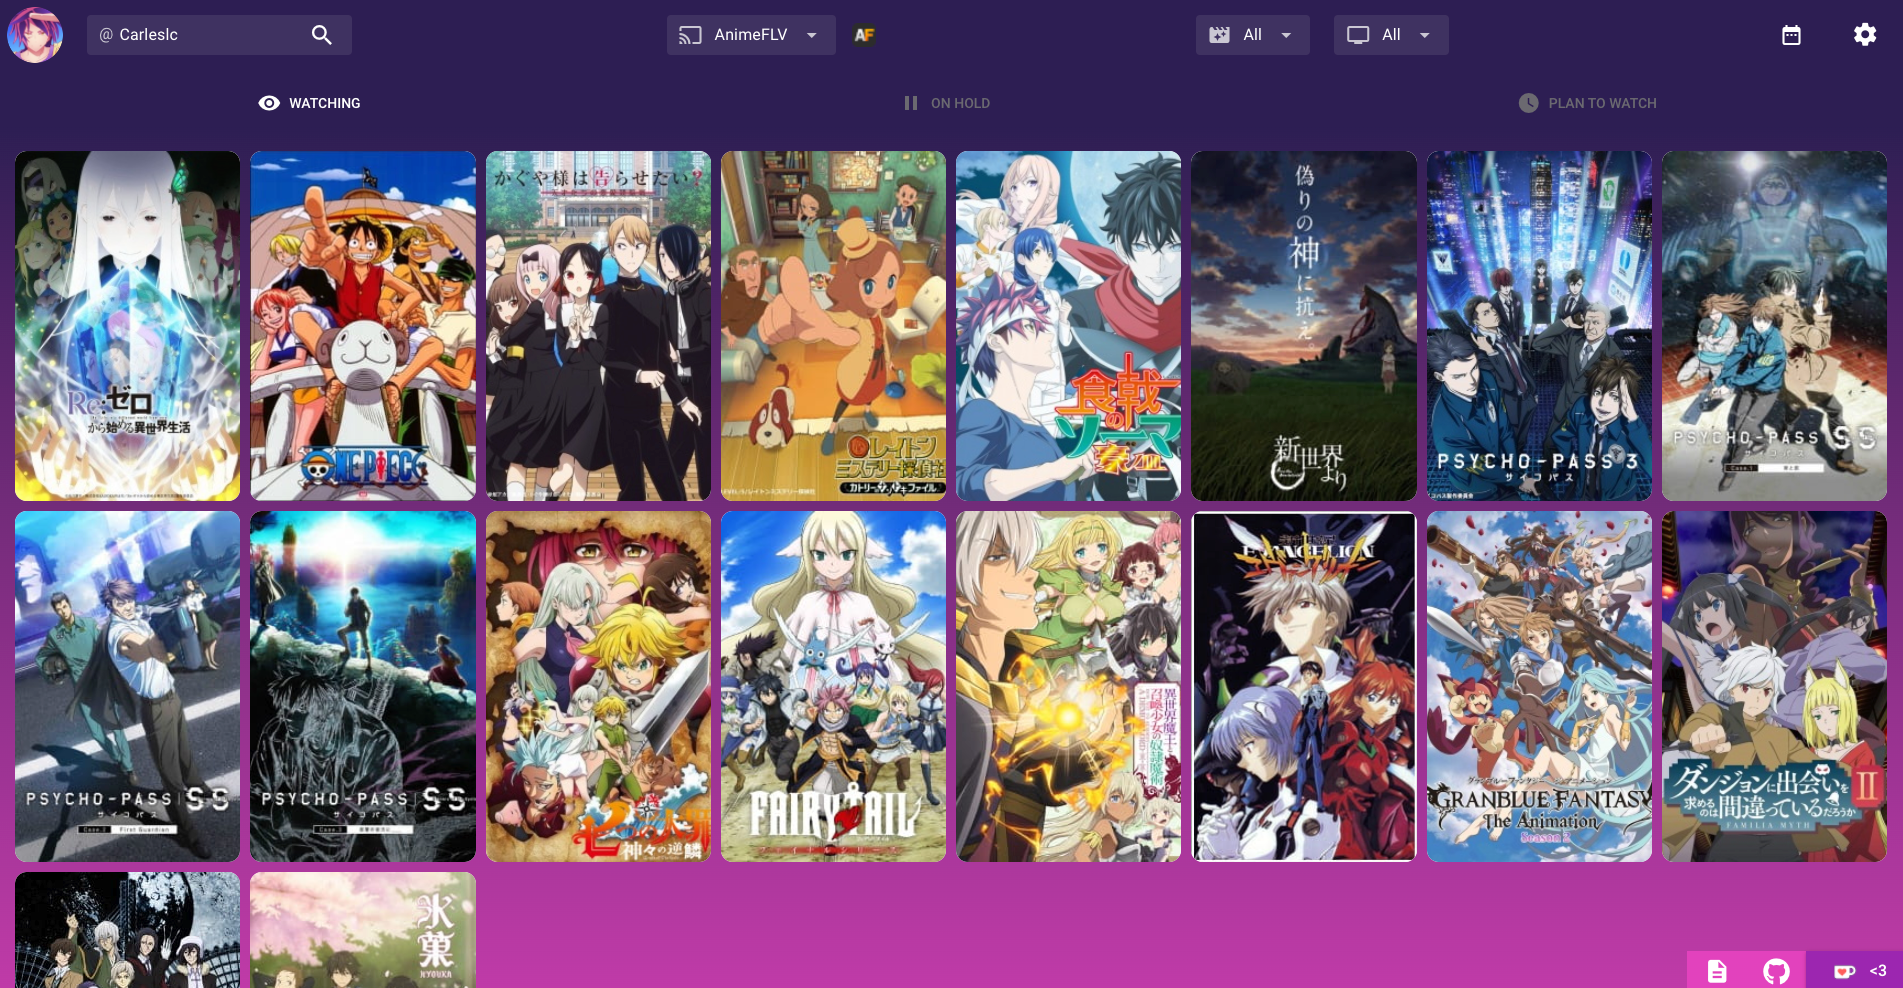Open the moonlit group anime cover
Viewport: 1903px width, 988px height.
pos(128,930)
